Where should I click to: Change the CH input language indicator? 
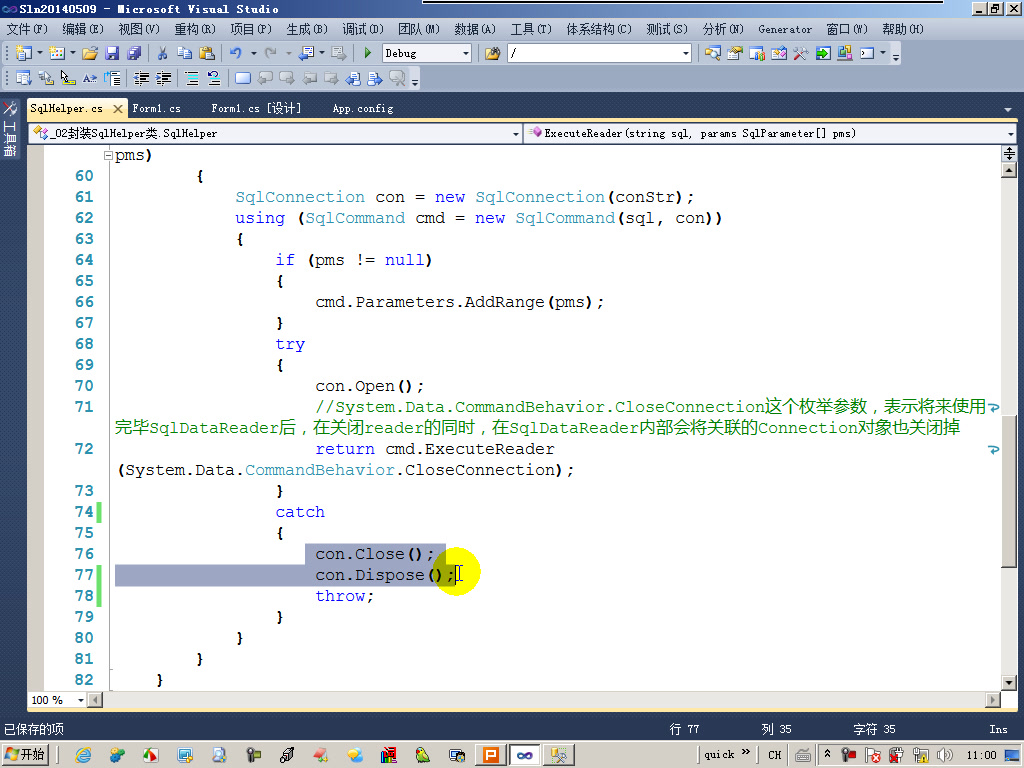pyautogui.click(x=776, y=756)
